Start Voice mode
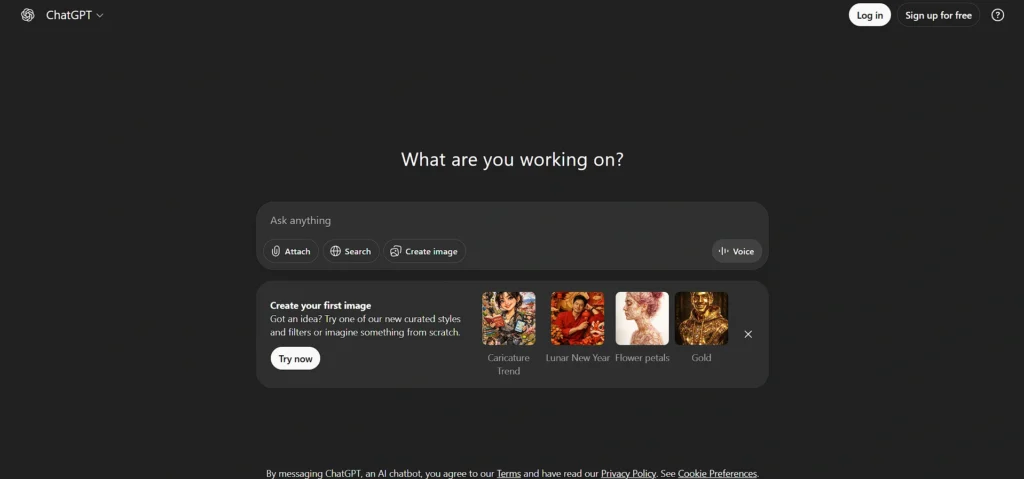The height and width of the screenshot is (479, 1024). (736, 251)
